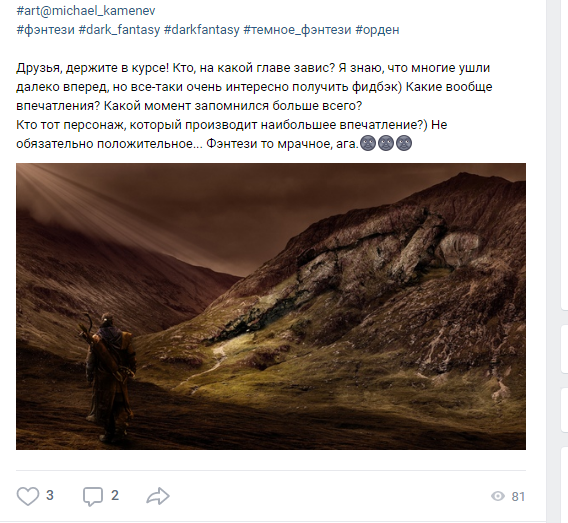Viewport: 568px width, 523px height.
Task: Open comments via the speech bubble icon
Action: 93,496
